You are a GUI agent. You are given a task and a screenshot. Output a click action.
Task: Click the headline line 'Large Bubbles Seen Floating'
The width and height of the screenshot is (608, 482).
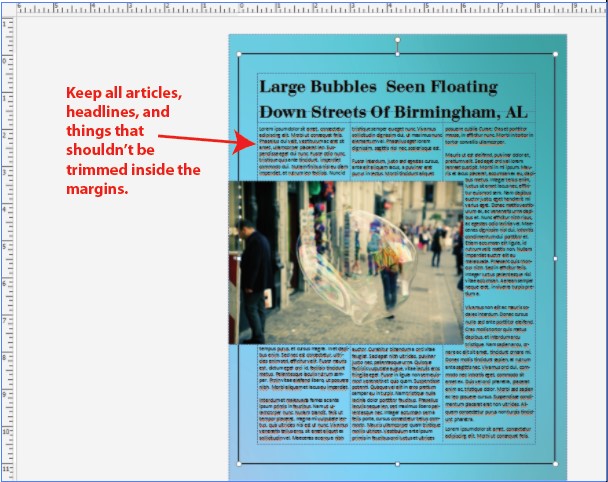tap(378, 87)
